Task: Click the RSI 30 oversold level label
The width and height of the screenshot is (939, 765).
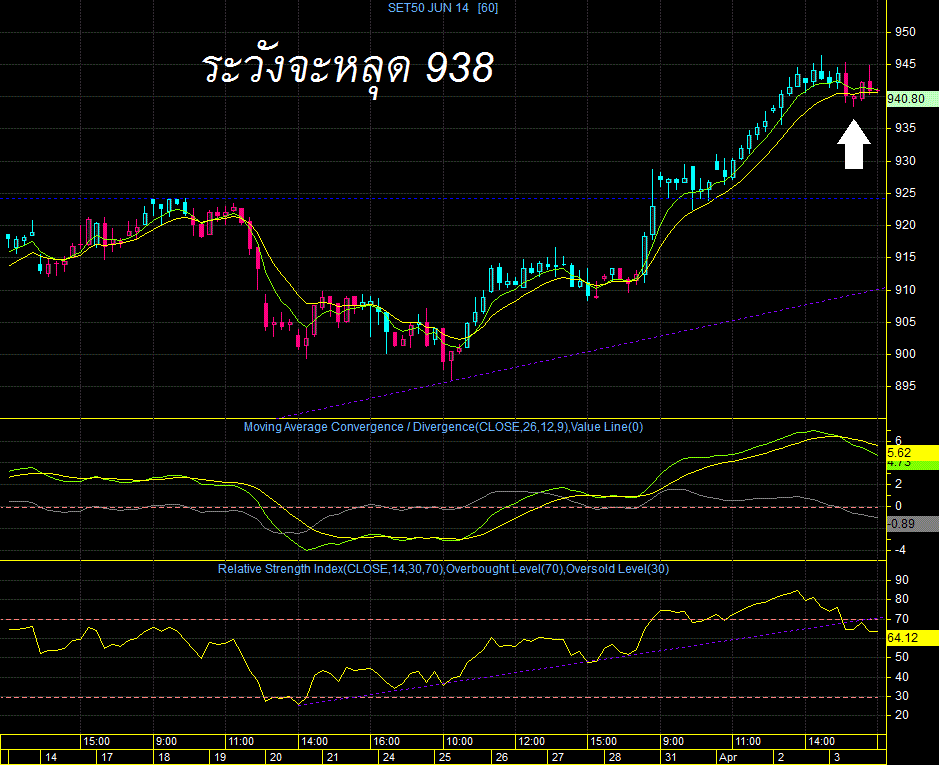Action: [902, 696]
